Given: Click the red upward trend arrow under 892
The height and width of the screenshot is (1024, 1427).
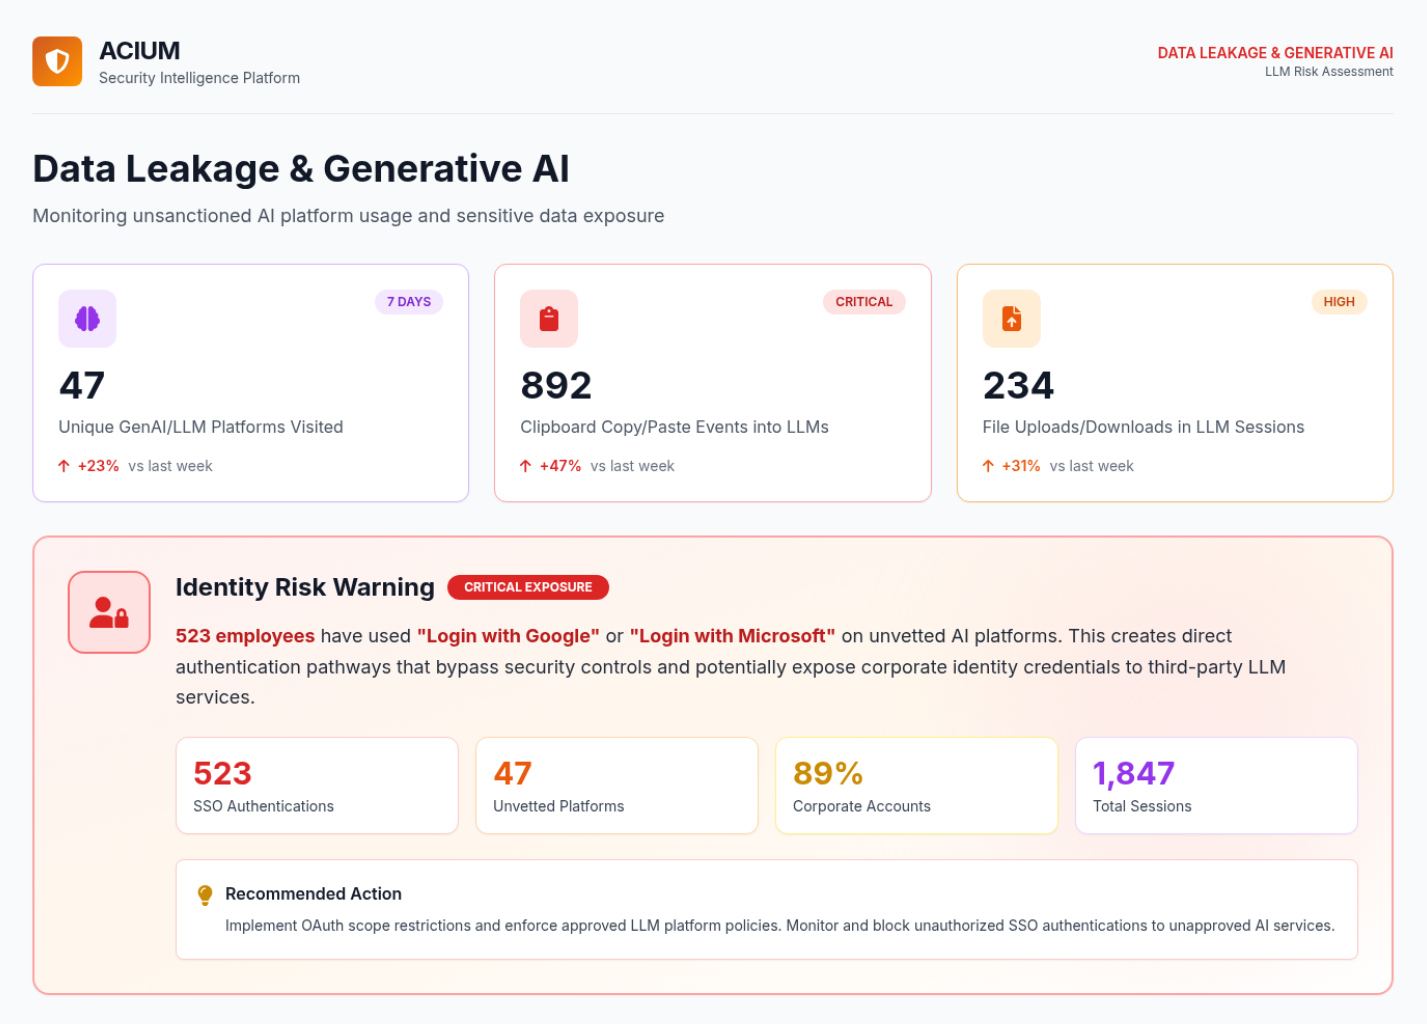Looking at the screenshot, I should (524, 465).
